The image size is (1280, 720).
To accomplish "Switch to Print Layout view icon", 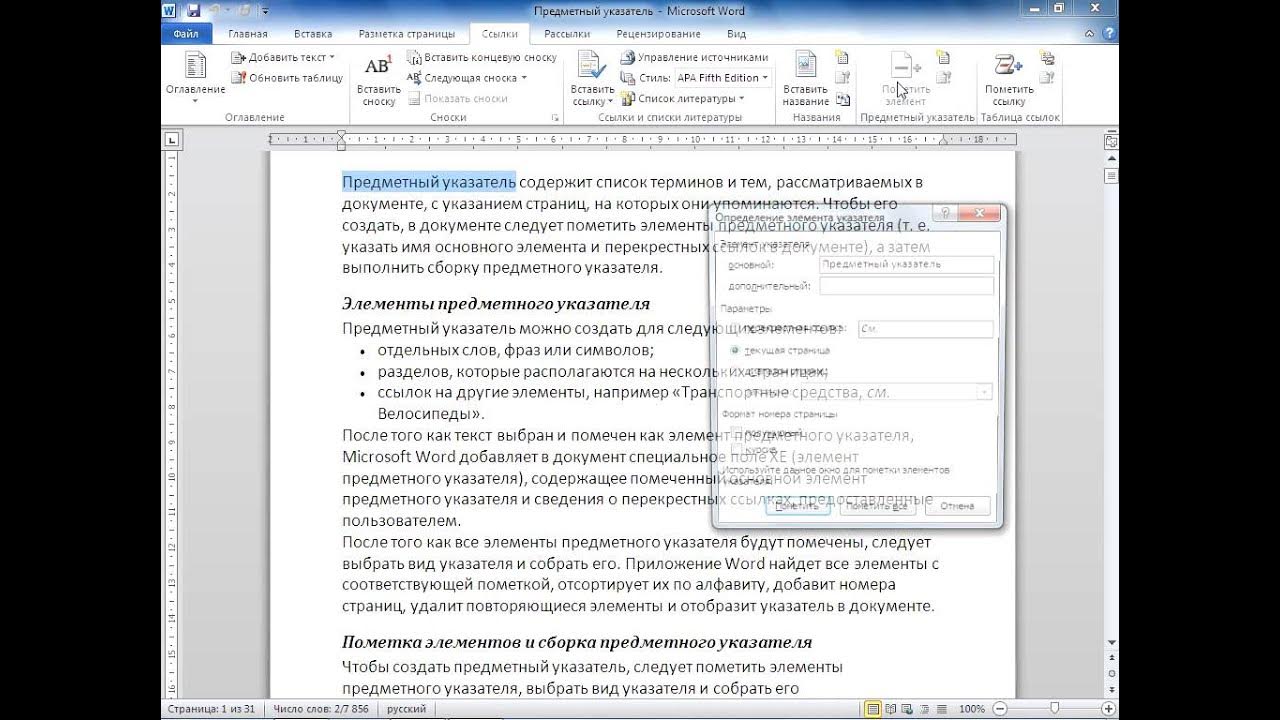I will [874, 709].
